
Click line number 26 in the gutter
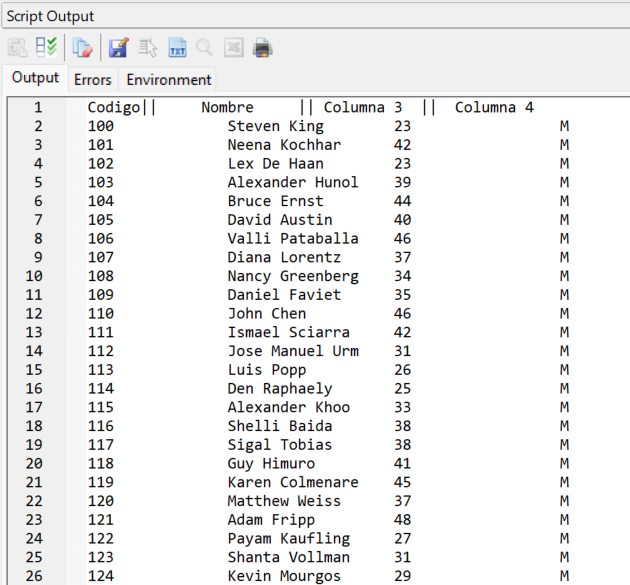point(34,576)
